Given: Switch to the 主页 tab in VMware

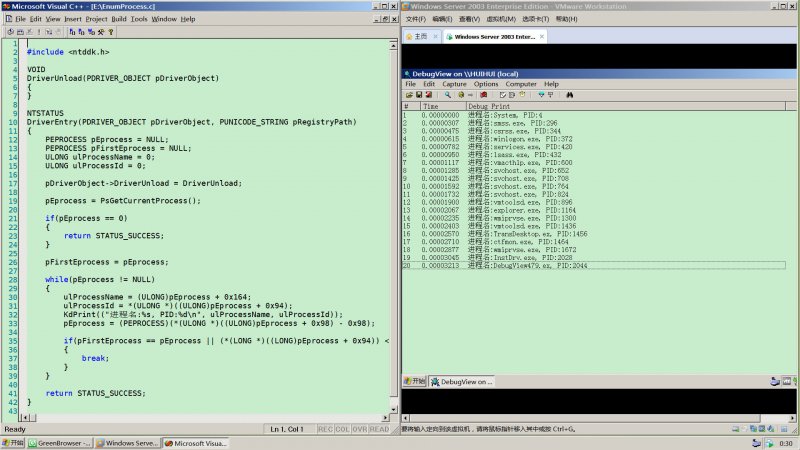Looking at the screenshot, I should tap(420, 37).
